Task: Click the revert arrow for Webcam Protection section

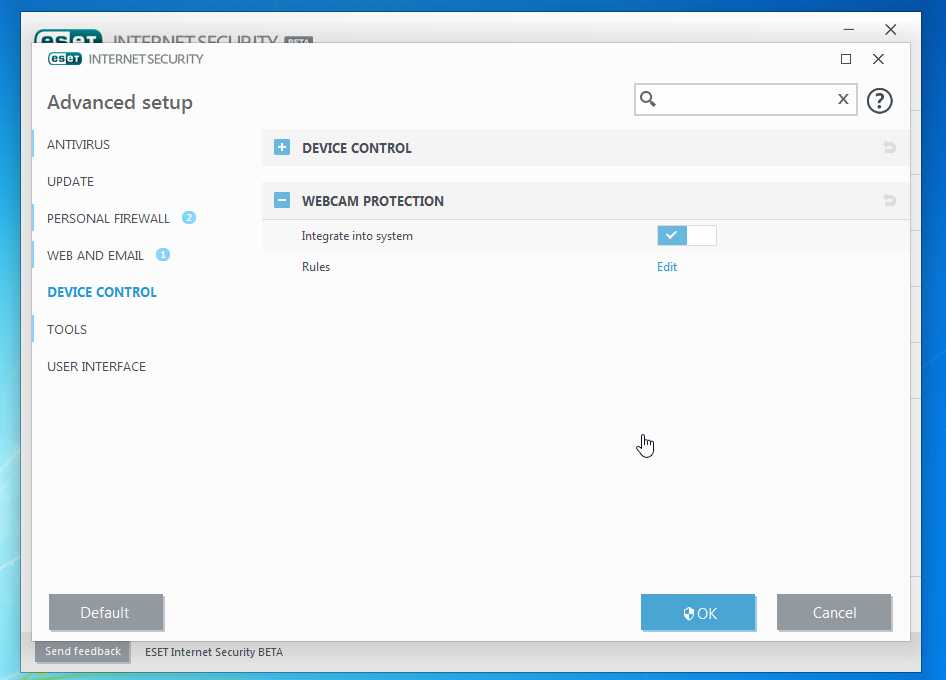Action: 889,200
